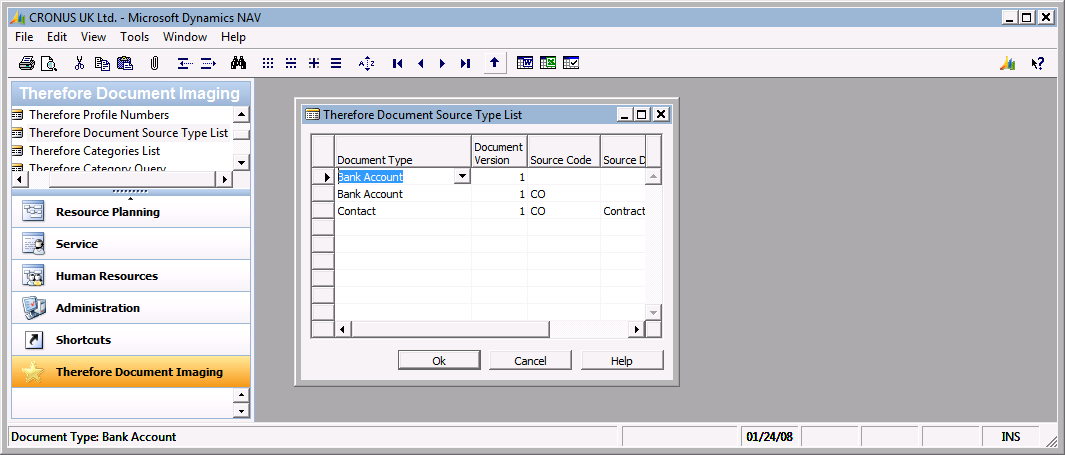Image resolution: width=1065 pixels, height=455 pixels.
Task: Click the left-pointing indent arrow icon
Action: pos(185,63)
